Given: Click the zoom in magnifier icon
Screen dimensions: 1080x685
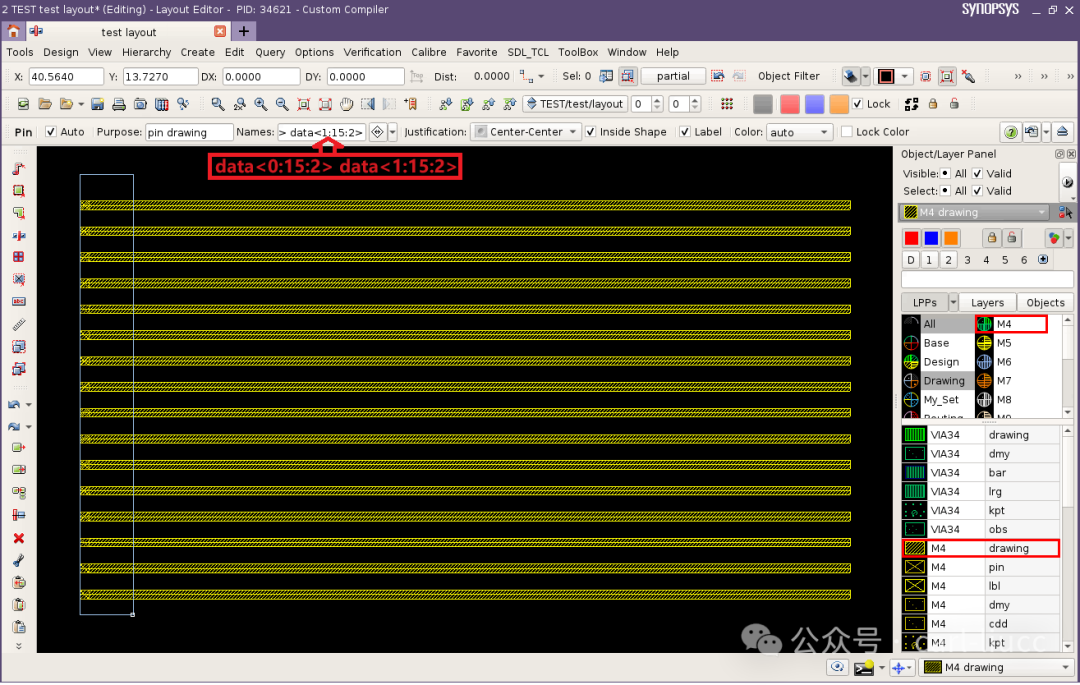Looking at the screenshot, I should [x=260, y=104].
